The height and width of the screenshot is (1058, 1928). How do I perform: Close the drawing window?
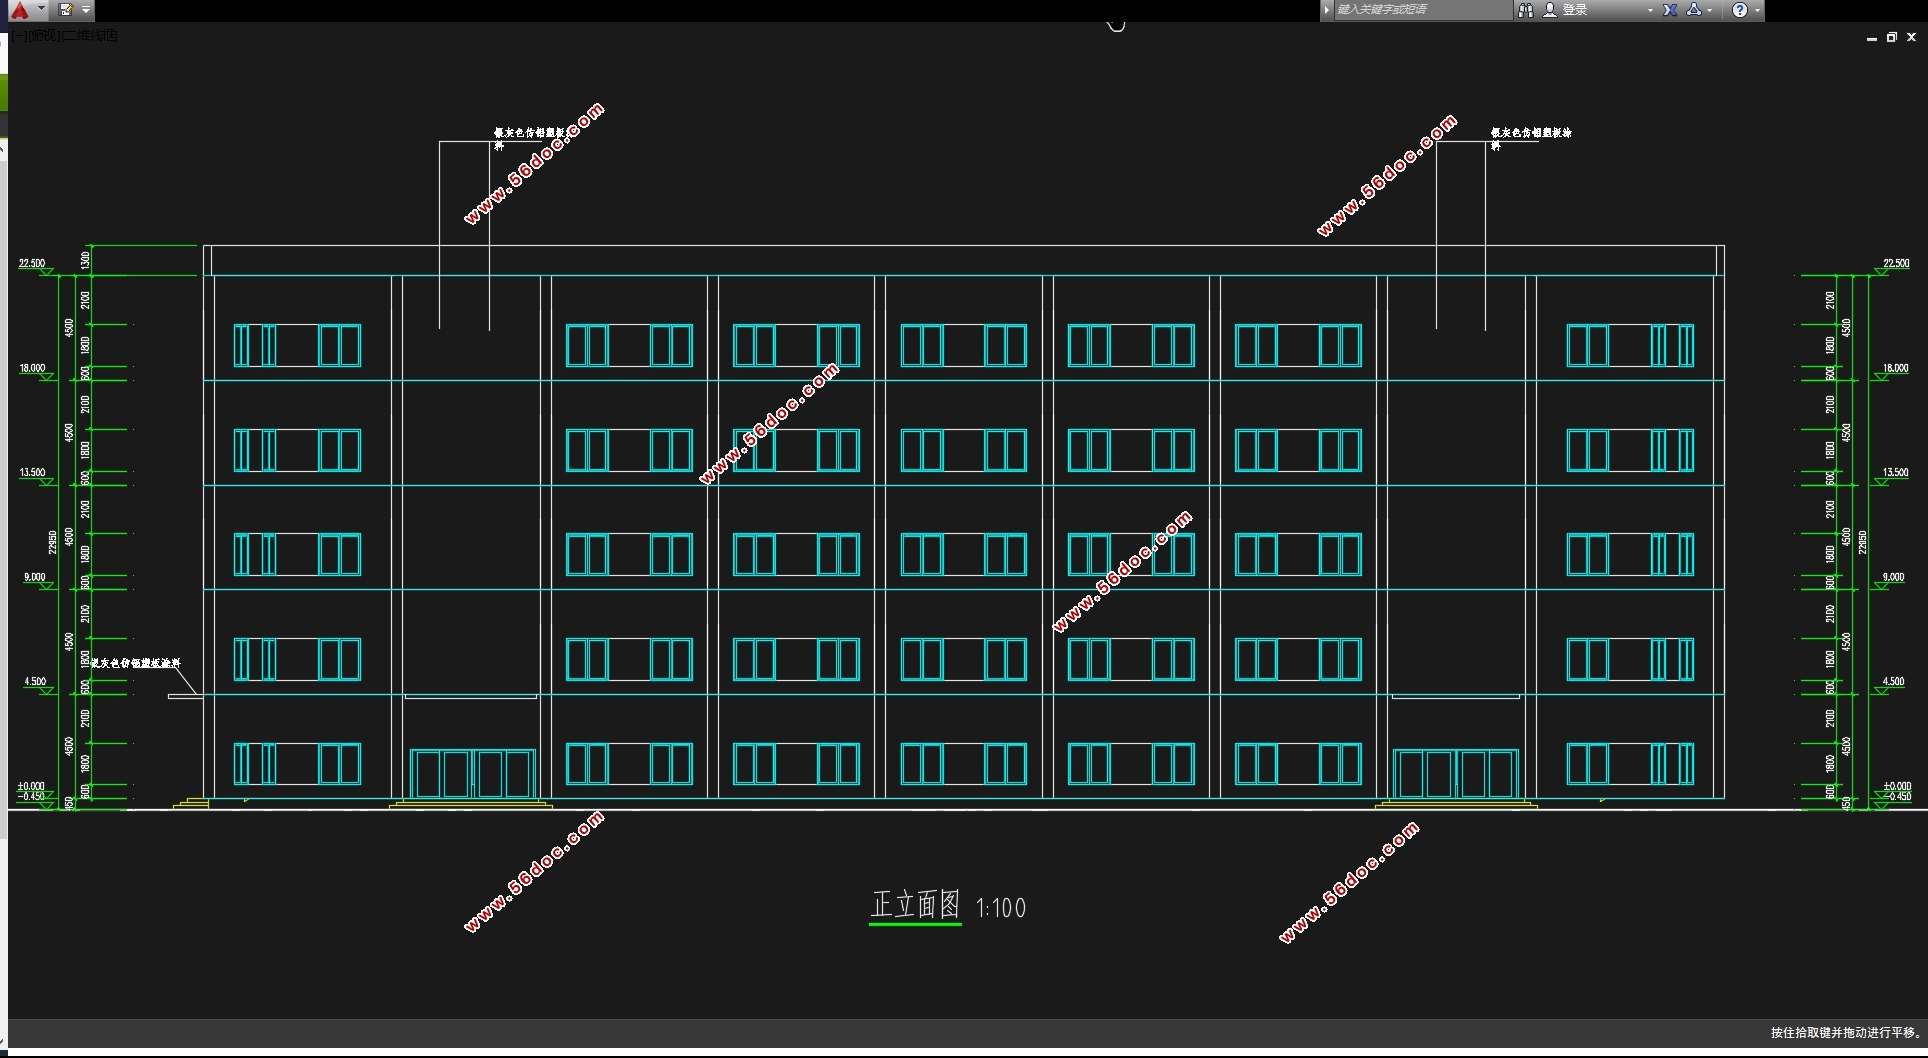pyautogui.click(x=1912, y=37)
